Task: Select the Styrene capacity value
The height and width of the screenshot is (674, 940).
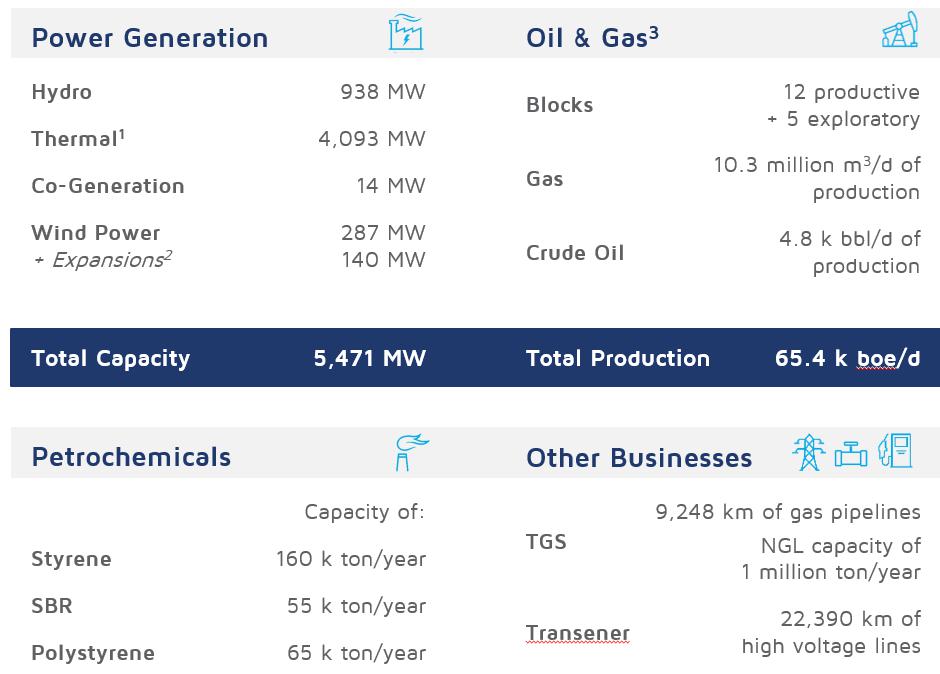Action: pyautogui.click(x=351, y=559)
